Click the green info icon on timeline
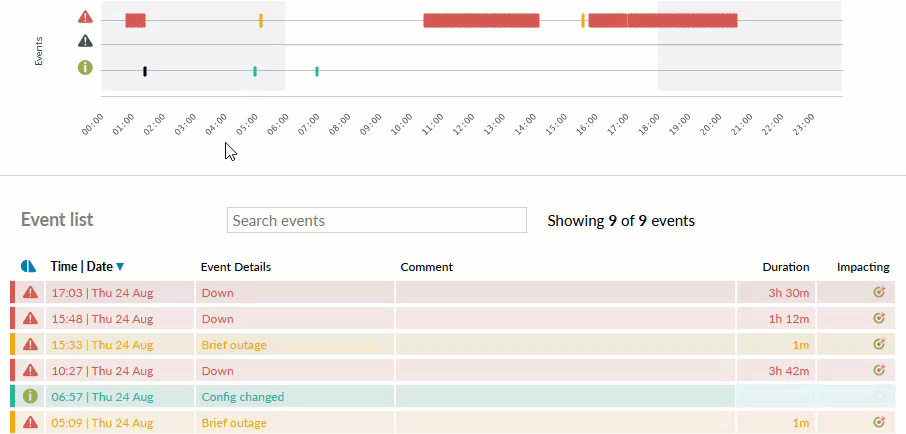 coord(85,68)
